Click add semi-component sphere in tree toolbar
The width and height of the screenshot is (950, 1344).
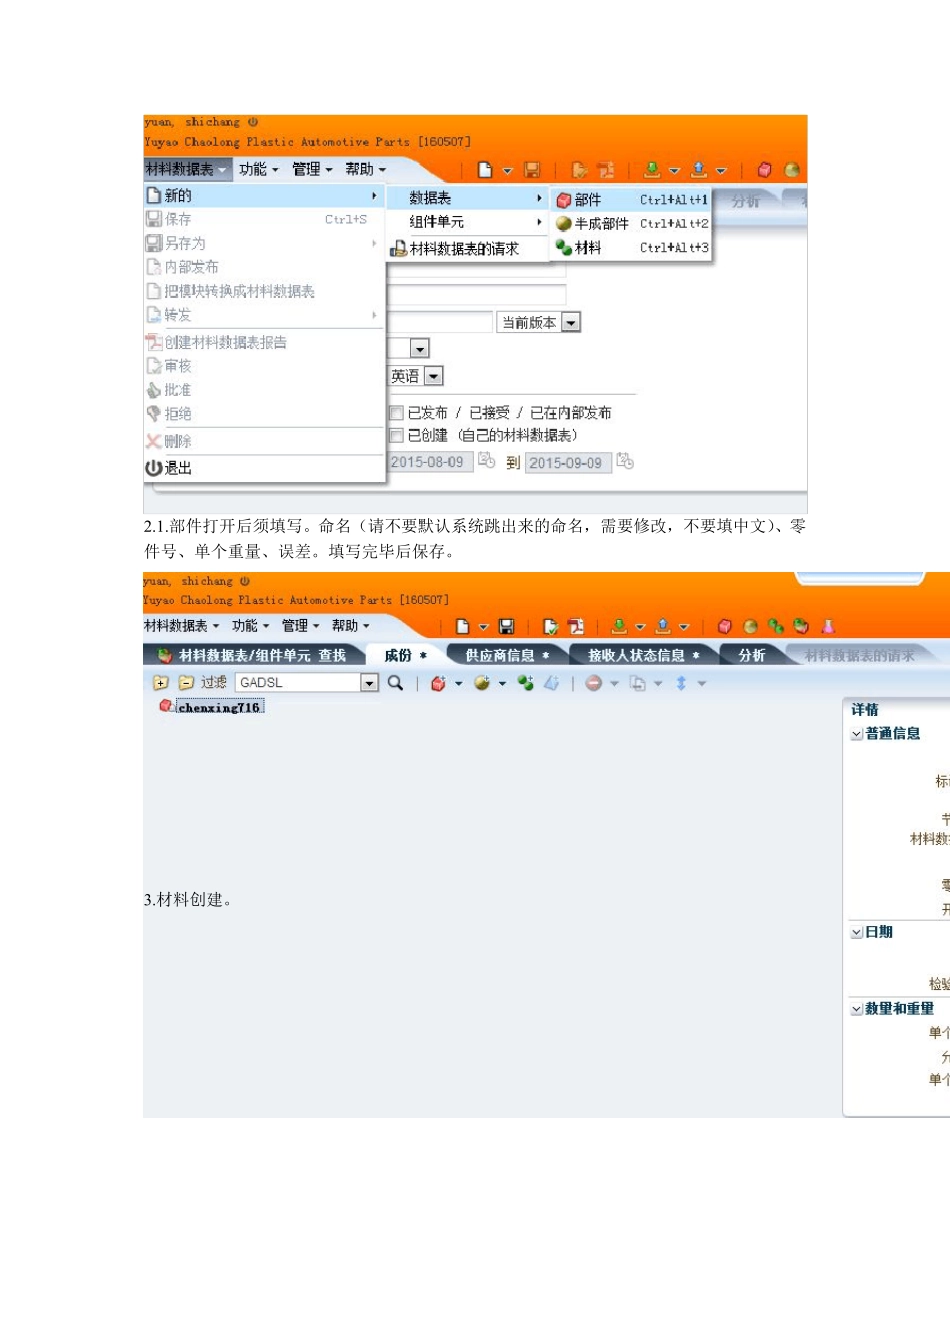point(482,683)
